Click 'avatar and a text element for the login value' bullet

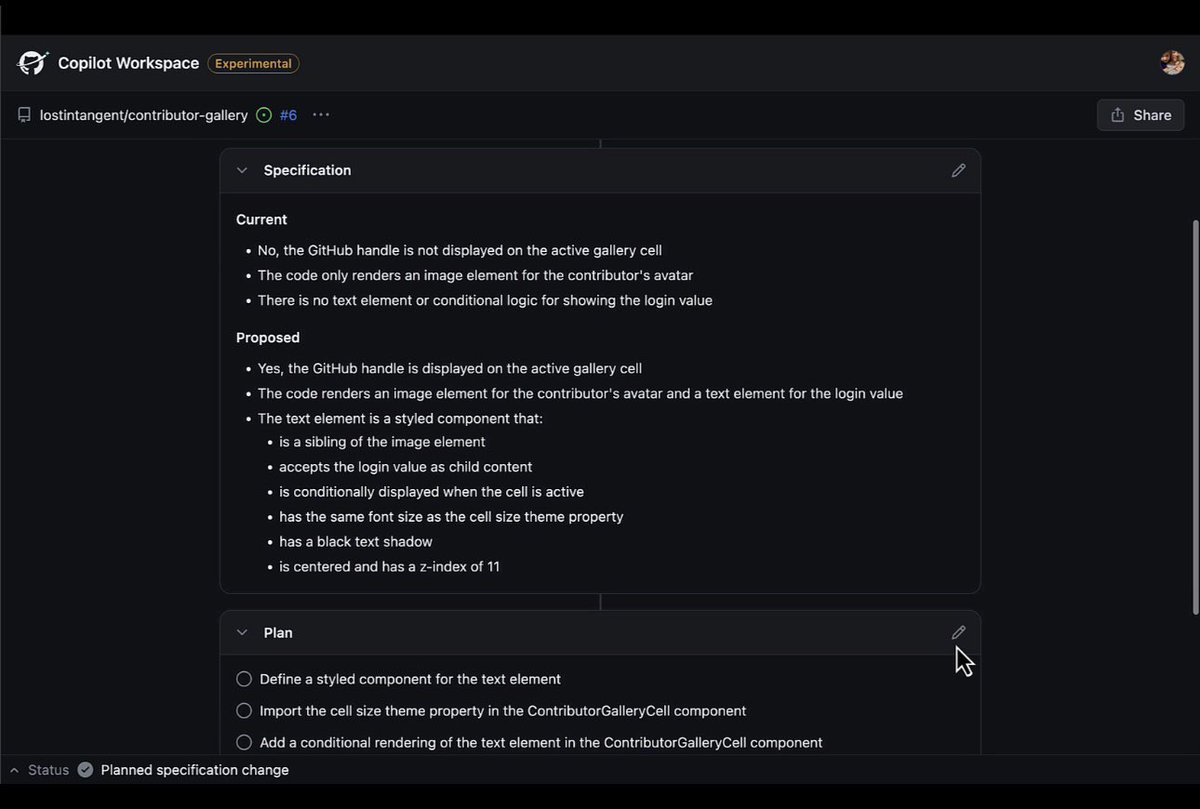580,394
